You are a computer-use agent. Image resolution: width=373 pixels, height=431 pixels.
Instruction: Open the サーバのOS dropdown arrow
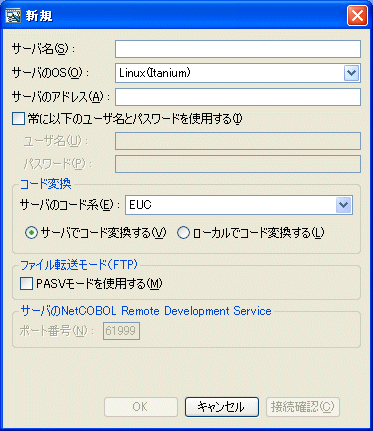coord(351,73)
